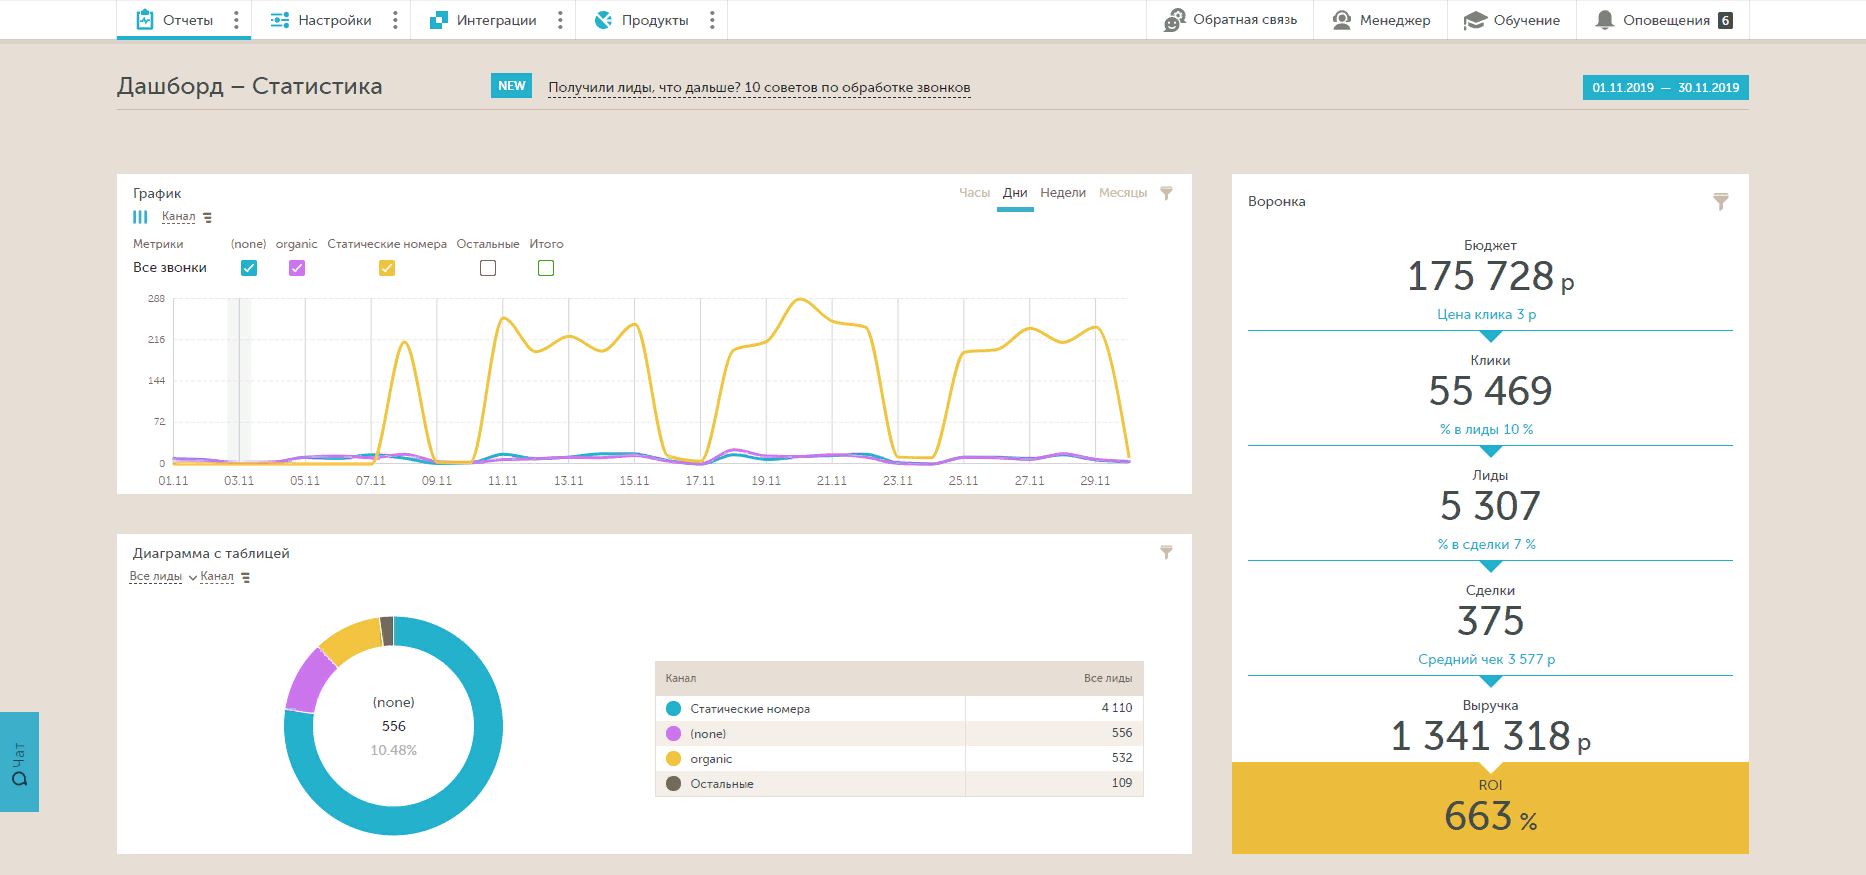Click the column chart type icon beside Канал
Image resolution: width=1866 pixels, height=875 pixels.
140,217
